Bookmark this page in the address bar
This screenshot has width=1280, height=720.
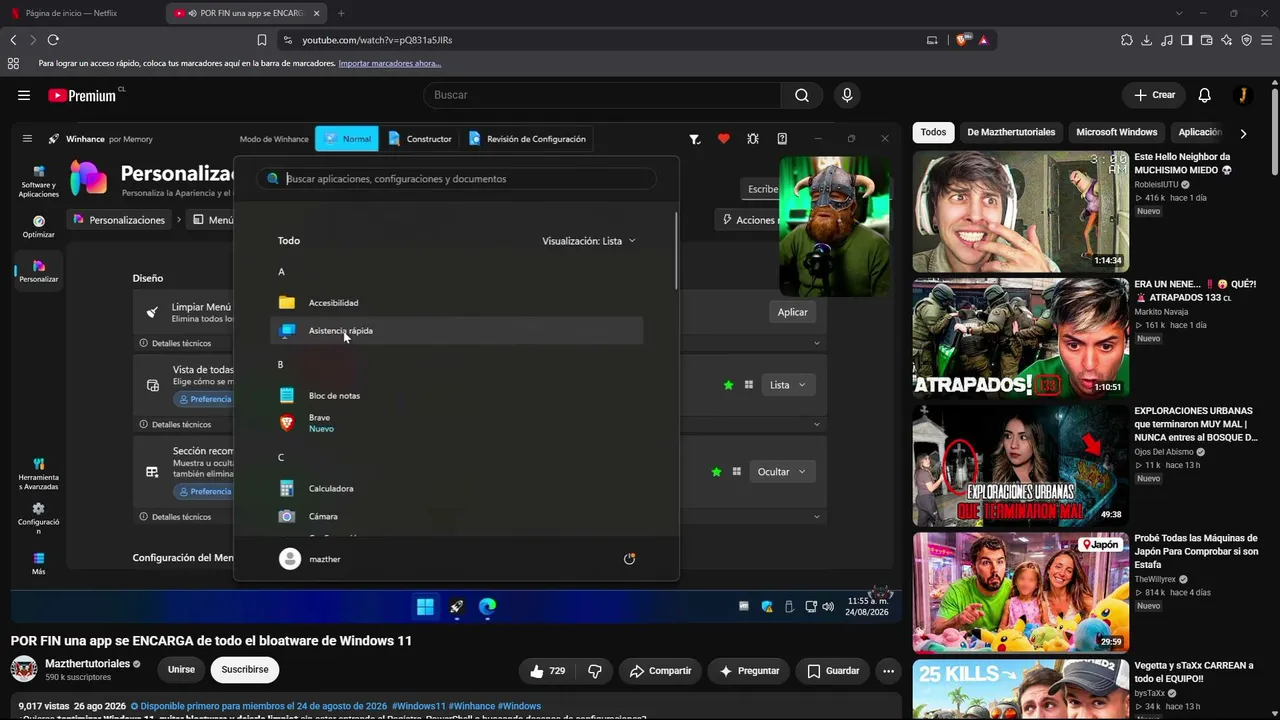(262, 40)
